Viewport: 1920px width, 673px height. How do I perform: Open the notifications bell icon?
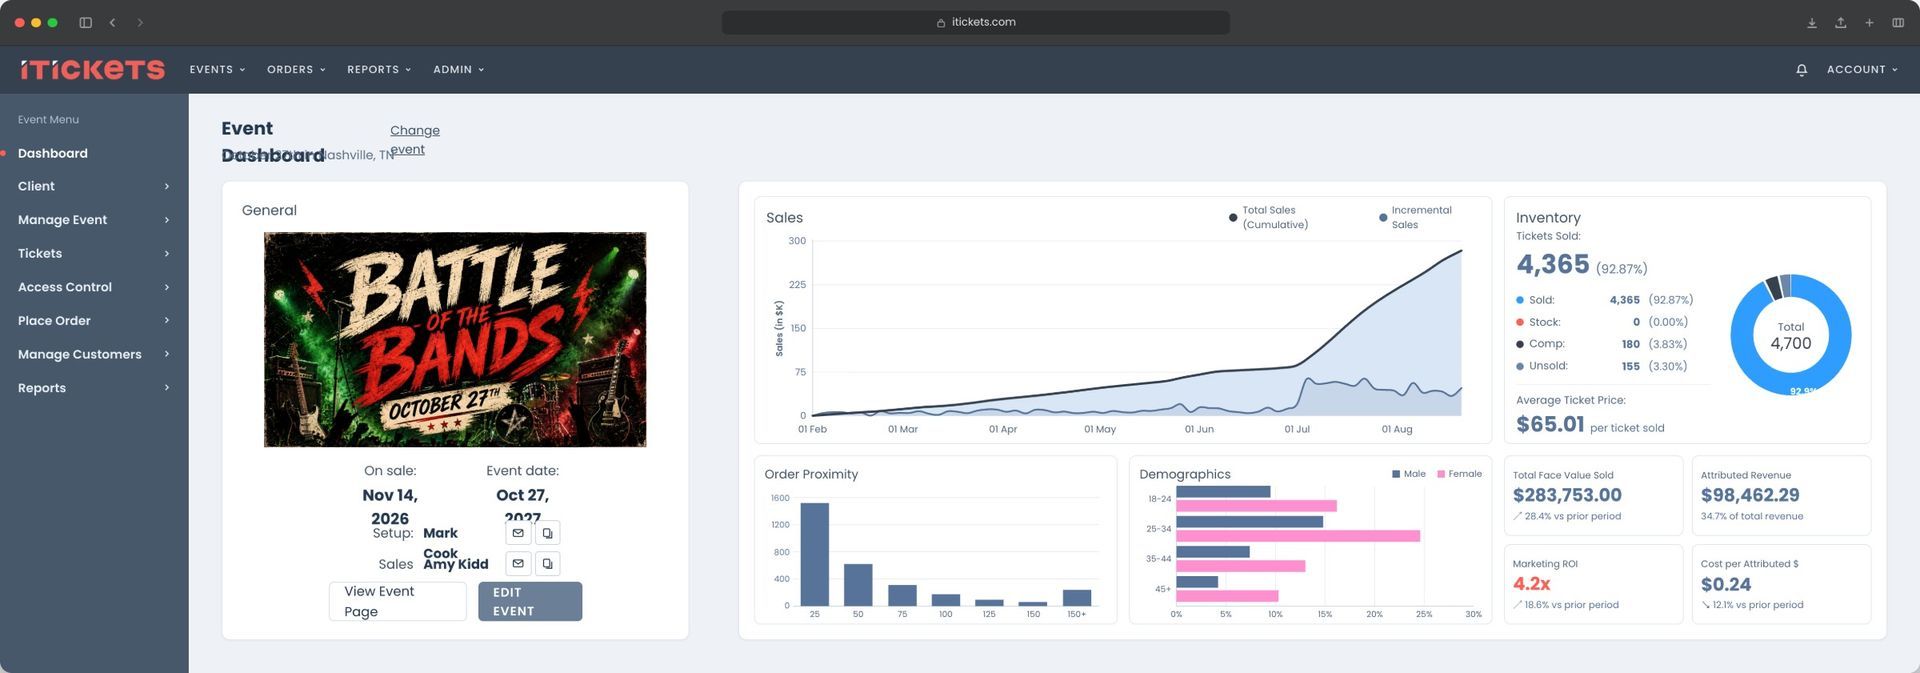(1801, 70)
